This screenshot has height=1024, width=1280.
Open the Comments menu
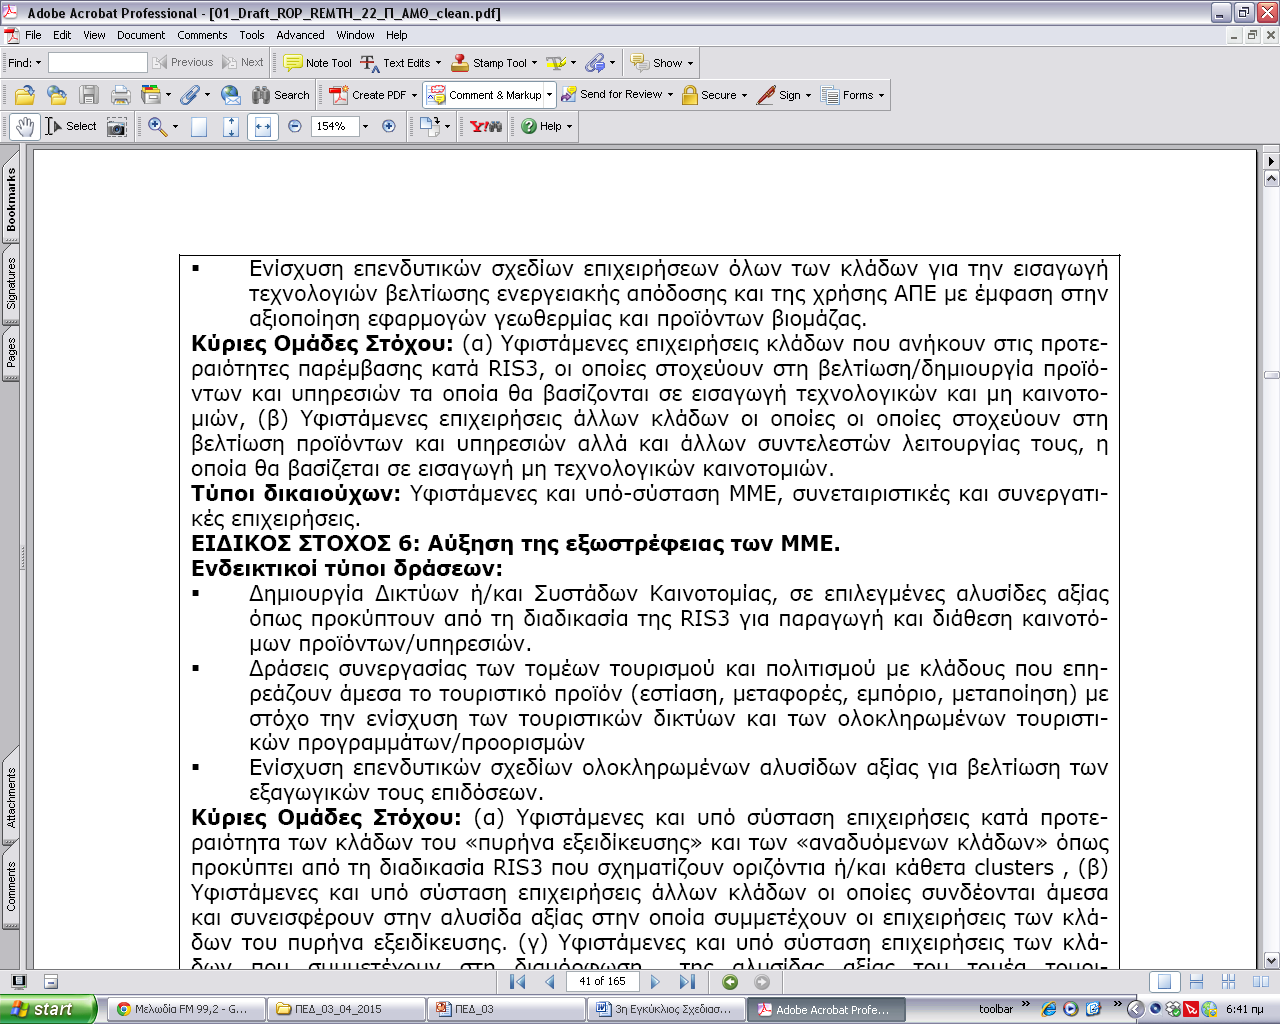pos(202,35)
